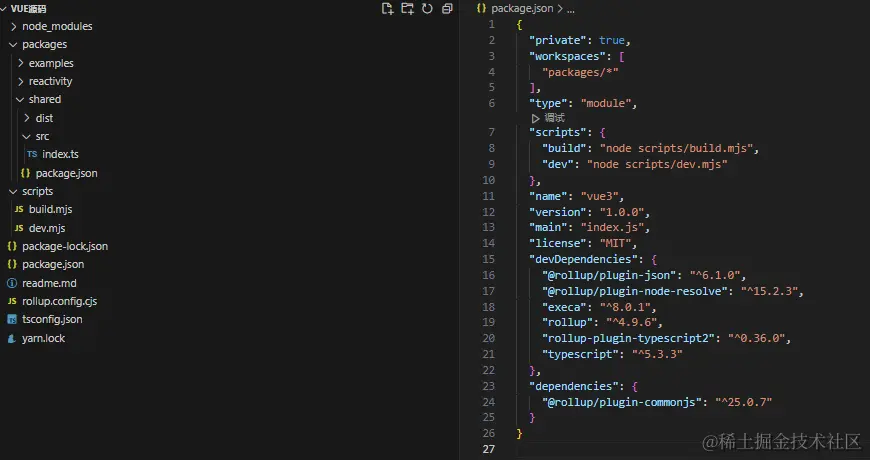Viewport: 870px width, 460px height.
Task: Click the braces icon beside package-lock.json
Action: coord(12,246)
